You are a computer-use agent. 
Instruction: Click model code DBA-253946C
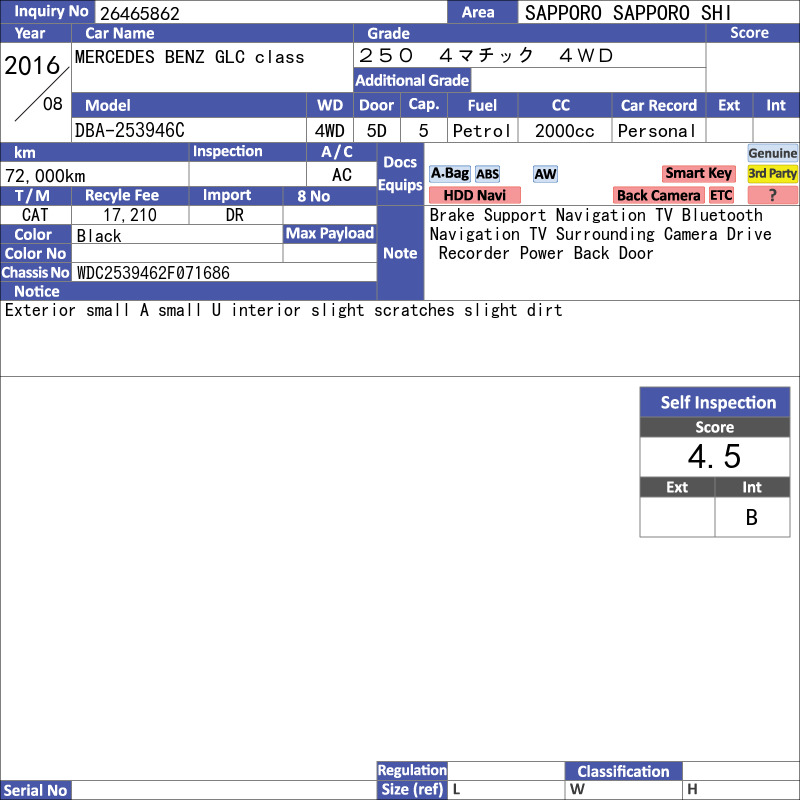tap(130, 131)
